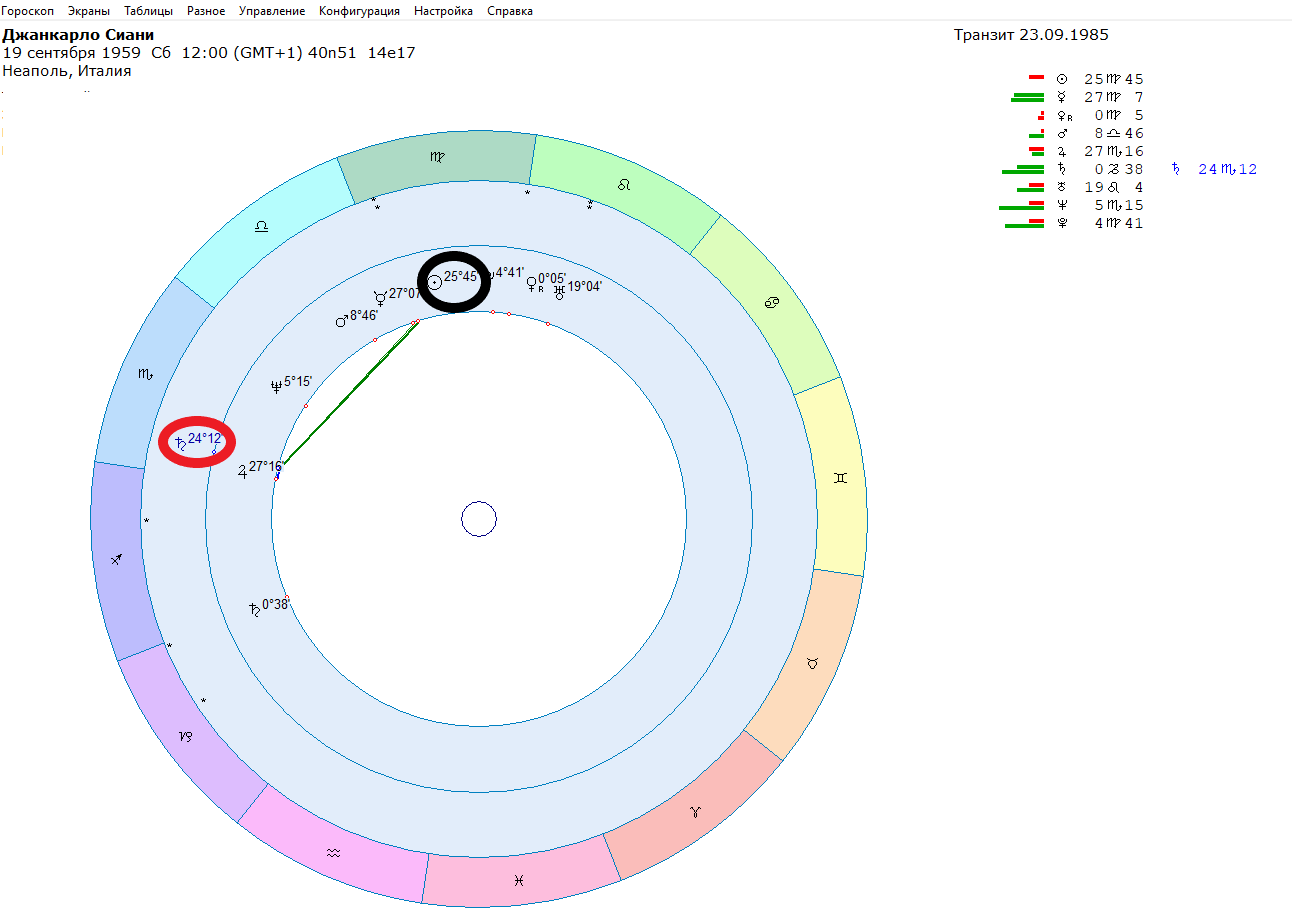Click the Gemini sign on zodiac ring
The width and height of the screenshot is (1292, 924).
click(x=840, y=479)
